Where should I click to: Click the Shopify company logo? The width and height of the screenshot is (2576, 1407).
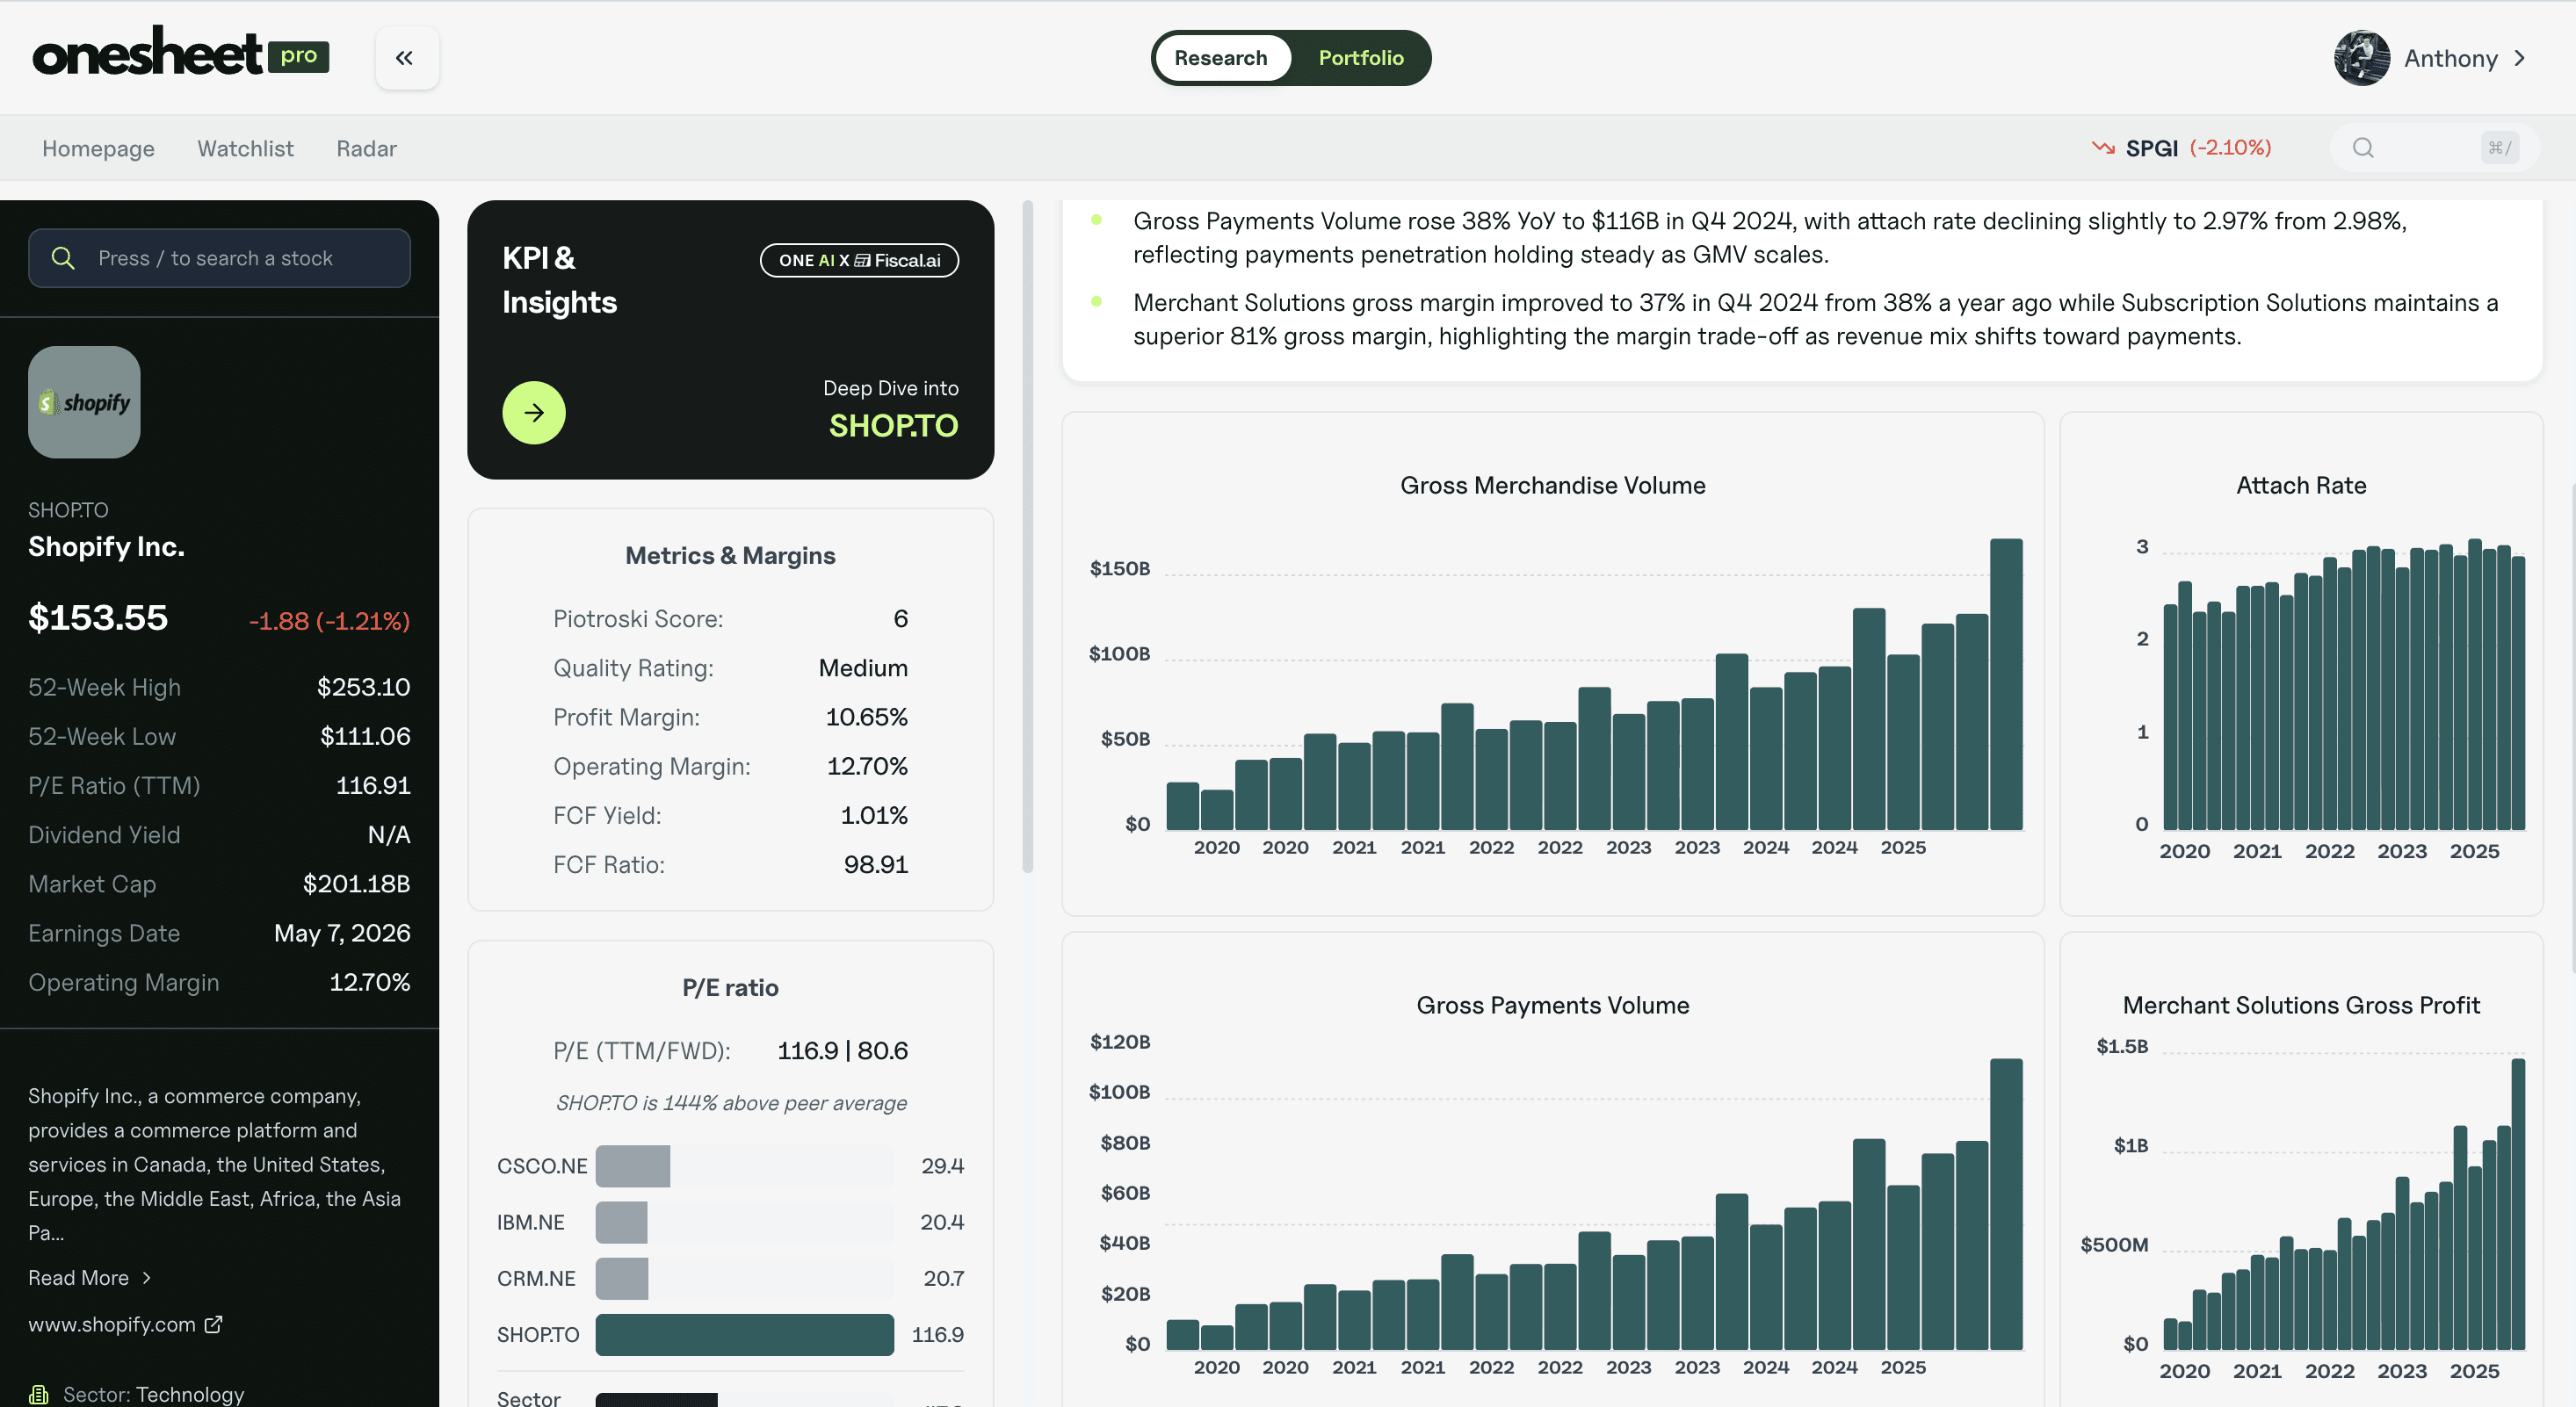pyautogui.click(x=84, y=401)
